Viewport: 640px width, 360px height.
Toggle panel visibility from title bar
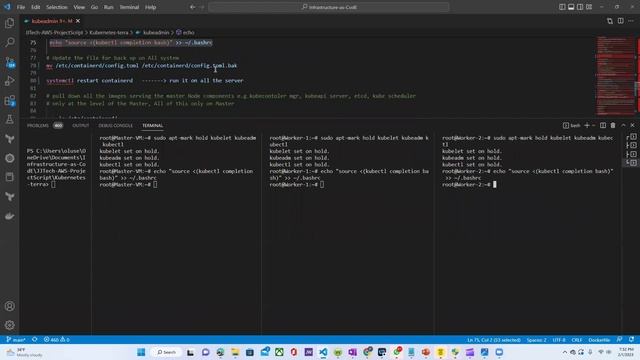tap(571, 7)
